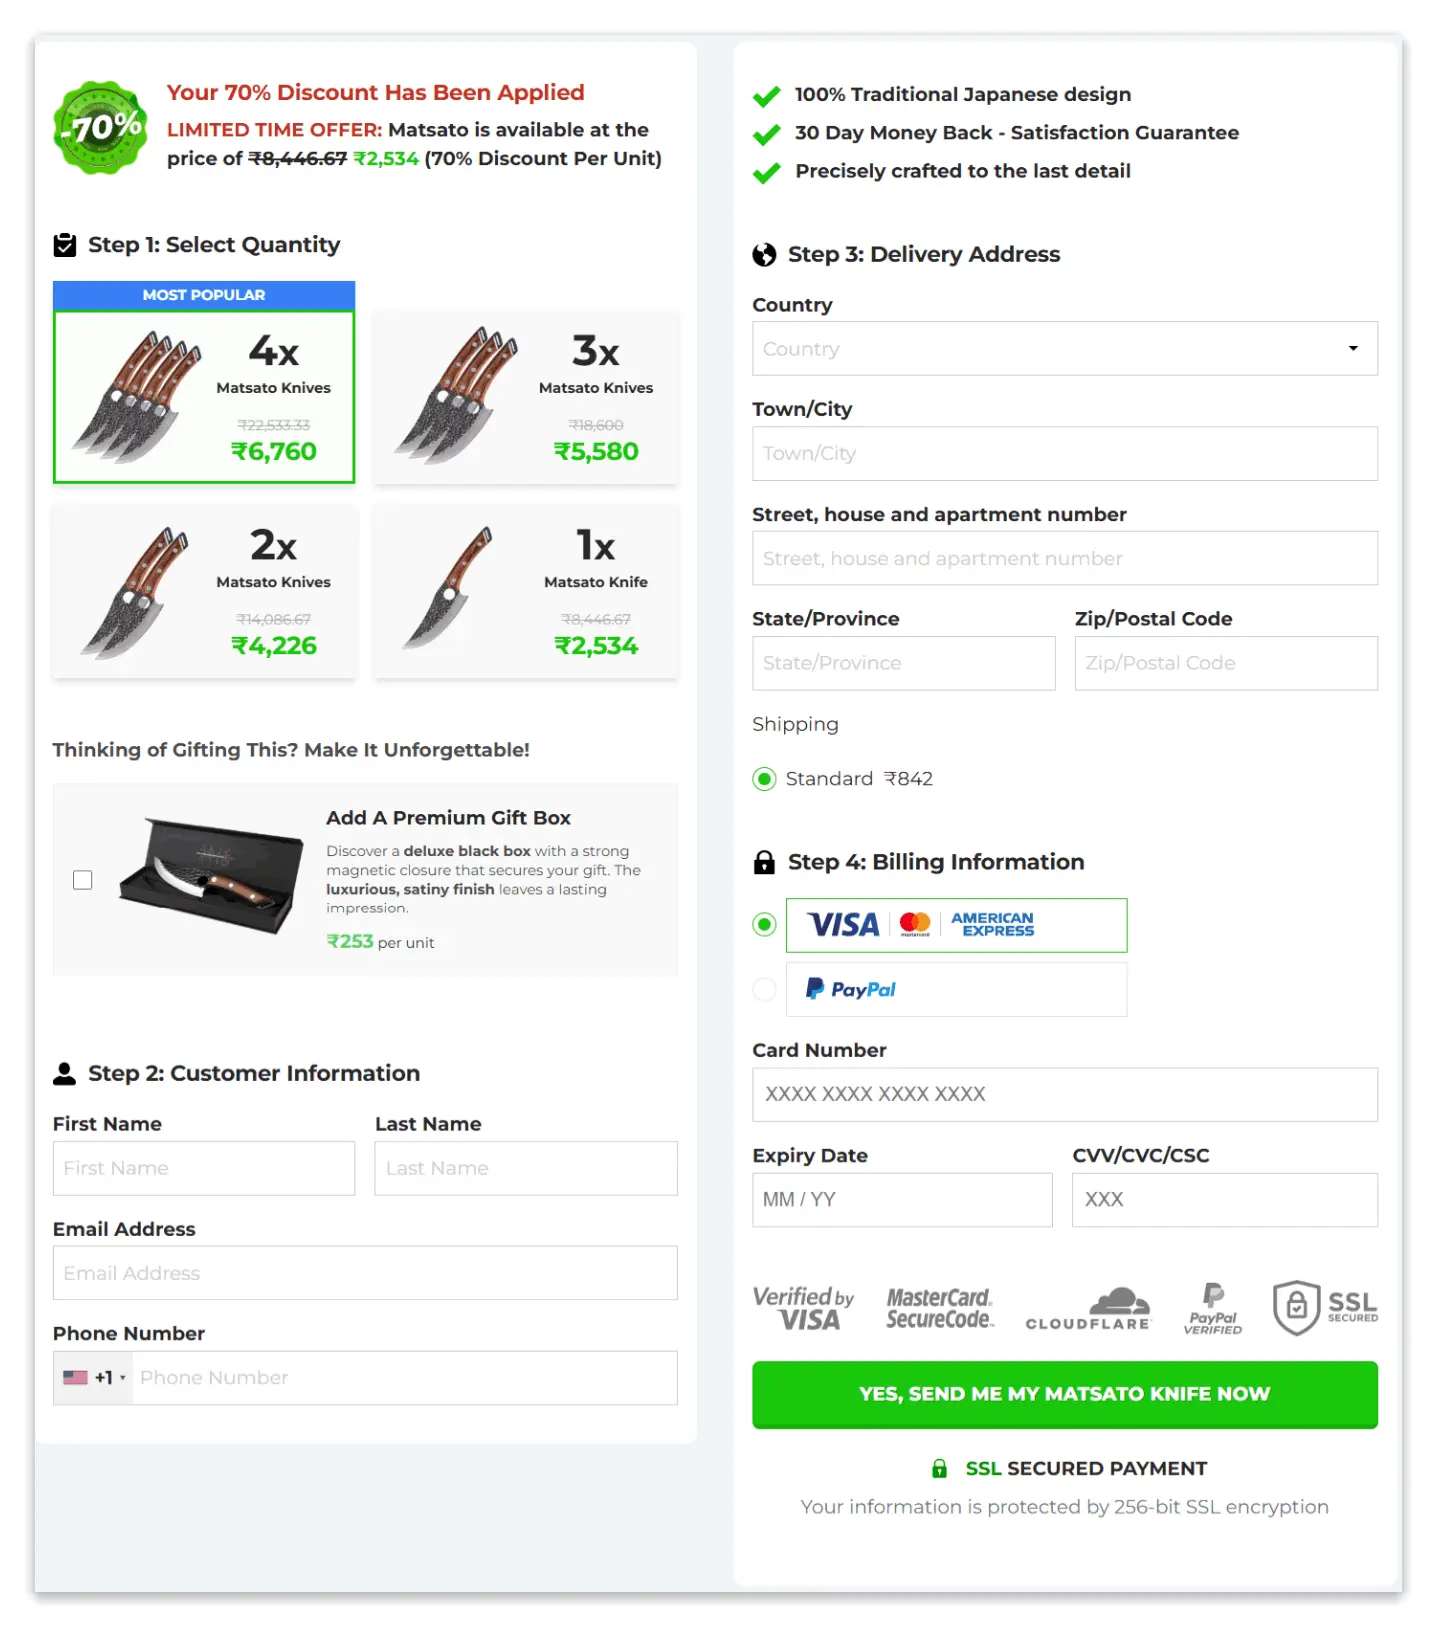Image resolution: width=1437 pixels, height=1627 pixels.
Task: Click the Mastercard icon next to Visa
Action: (913, 924)
